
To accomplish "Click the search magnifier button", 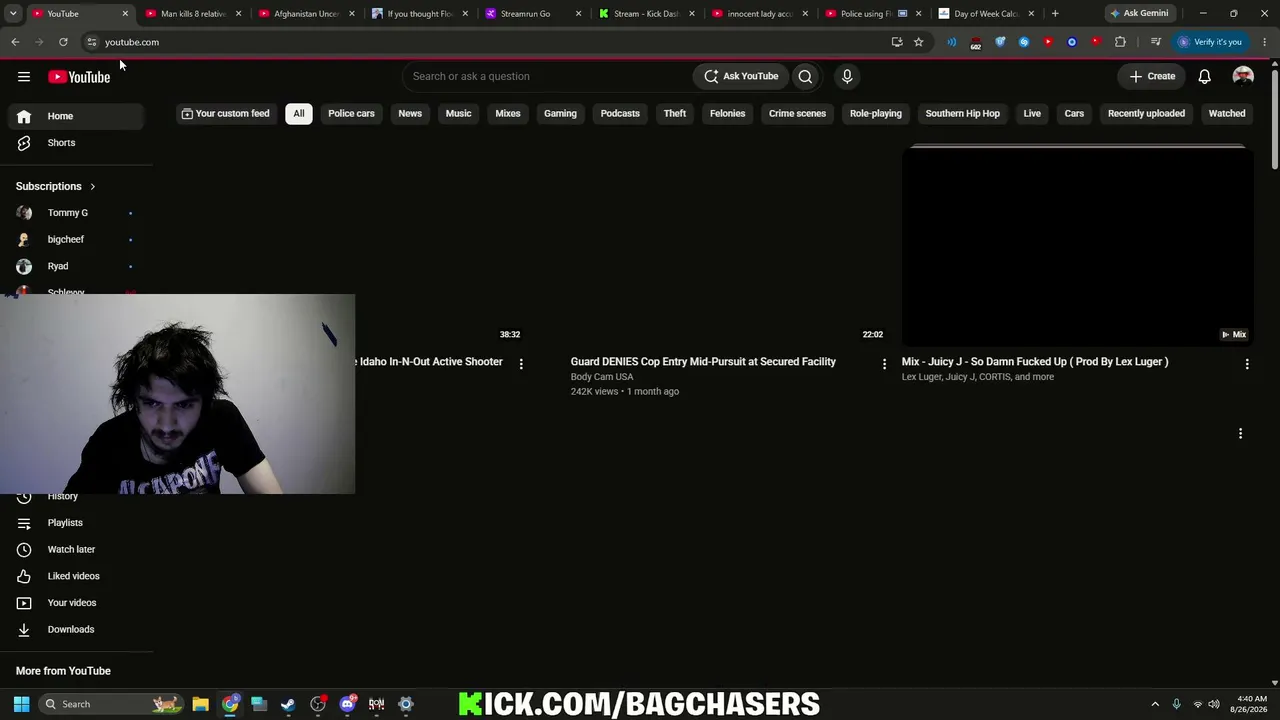I will tap(805, 76).
